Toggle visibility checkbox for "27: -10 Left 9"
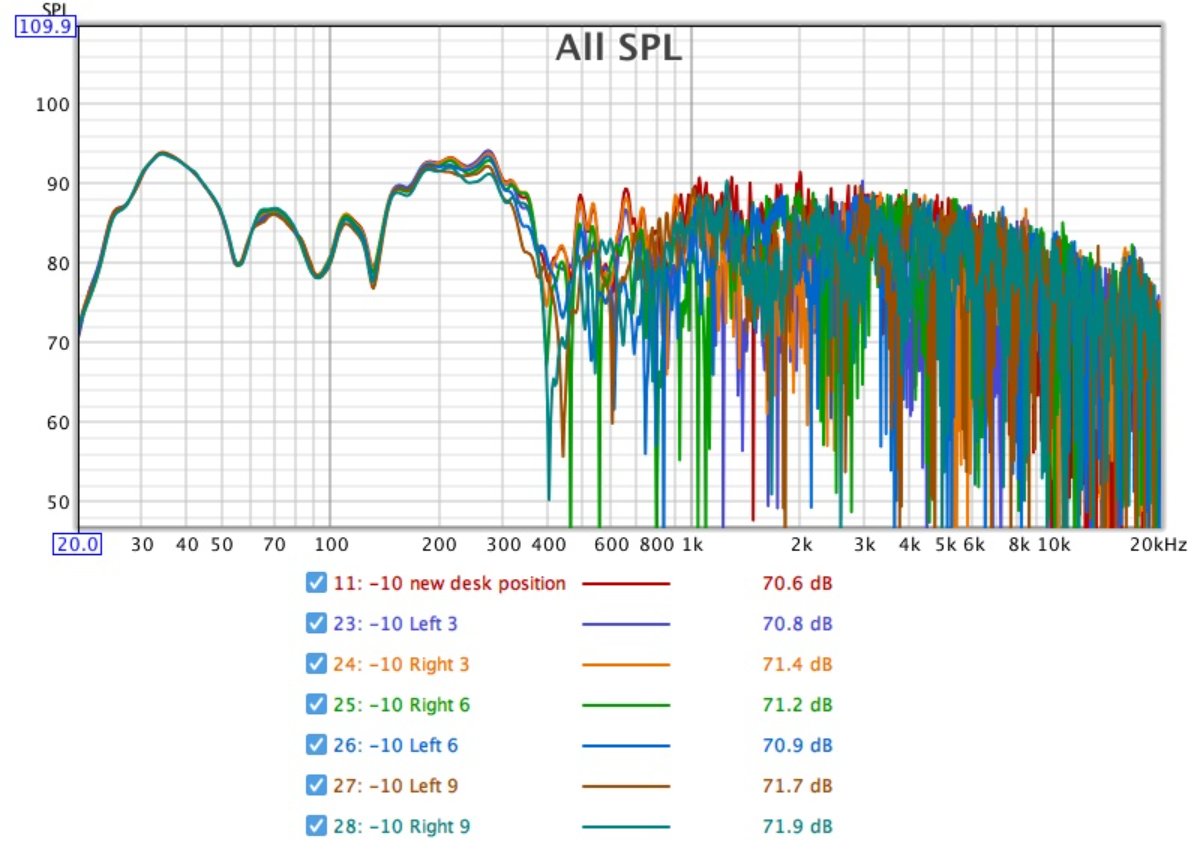This screenshot has width=1200, height=851. click(x=317, y=786)
